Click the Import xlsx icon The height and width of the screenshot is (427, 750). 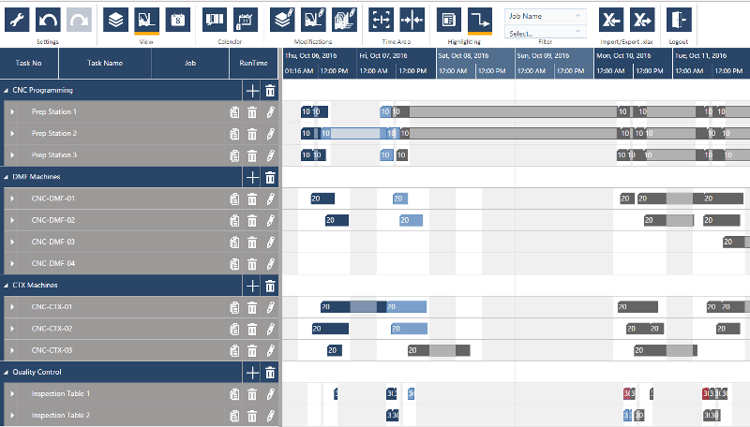pos(611,20)
